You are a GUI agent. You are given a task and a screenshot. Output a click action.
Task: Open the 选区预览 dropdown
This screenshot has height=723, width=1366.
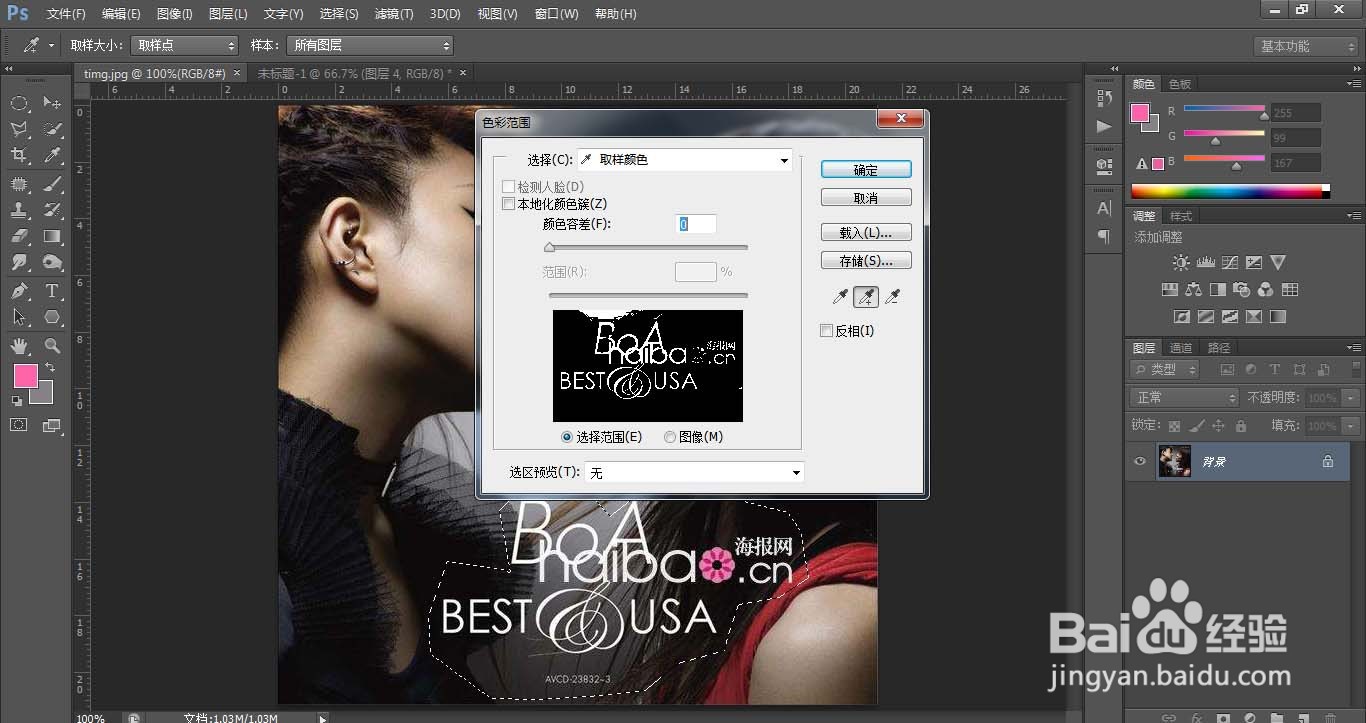[x=694, y=472]
